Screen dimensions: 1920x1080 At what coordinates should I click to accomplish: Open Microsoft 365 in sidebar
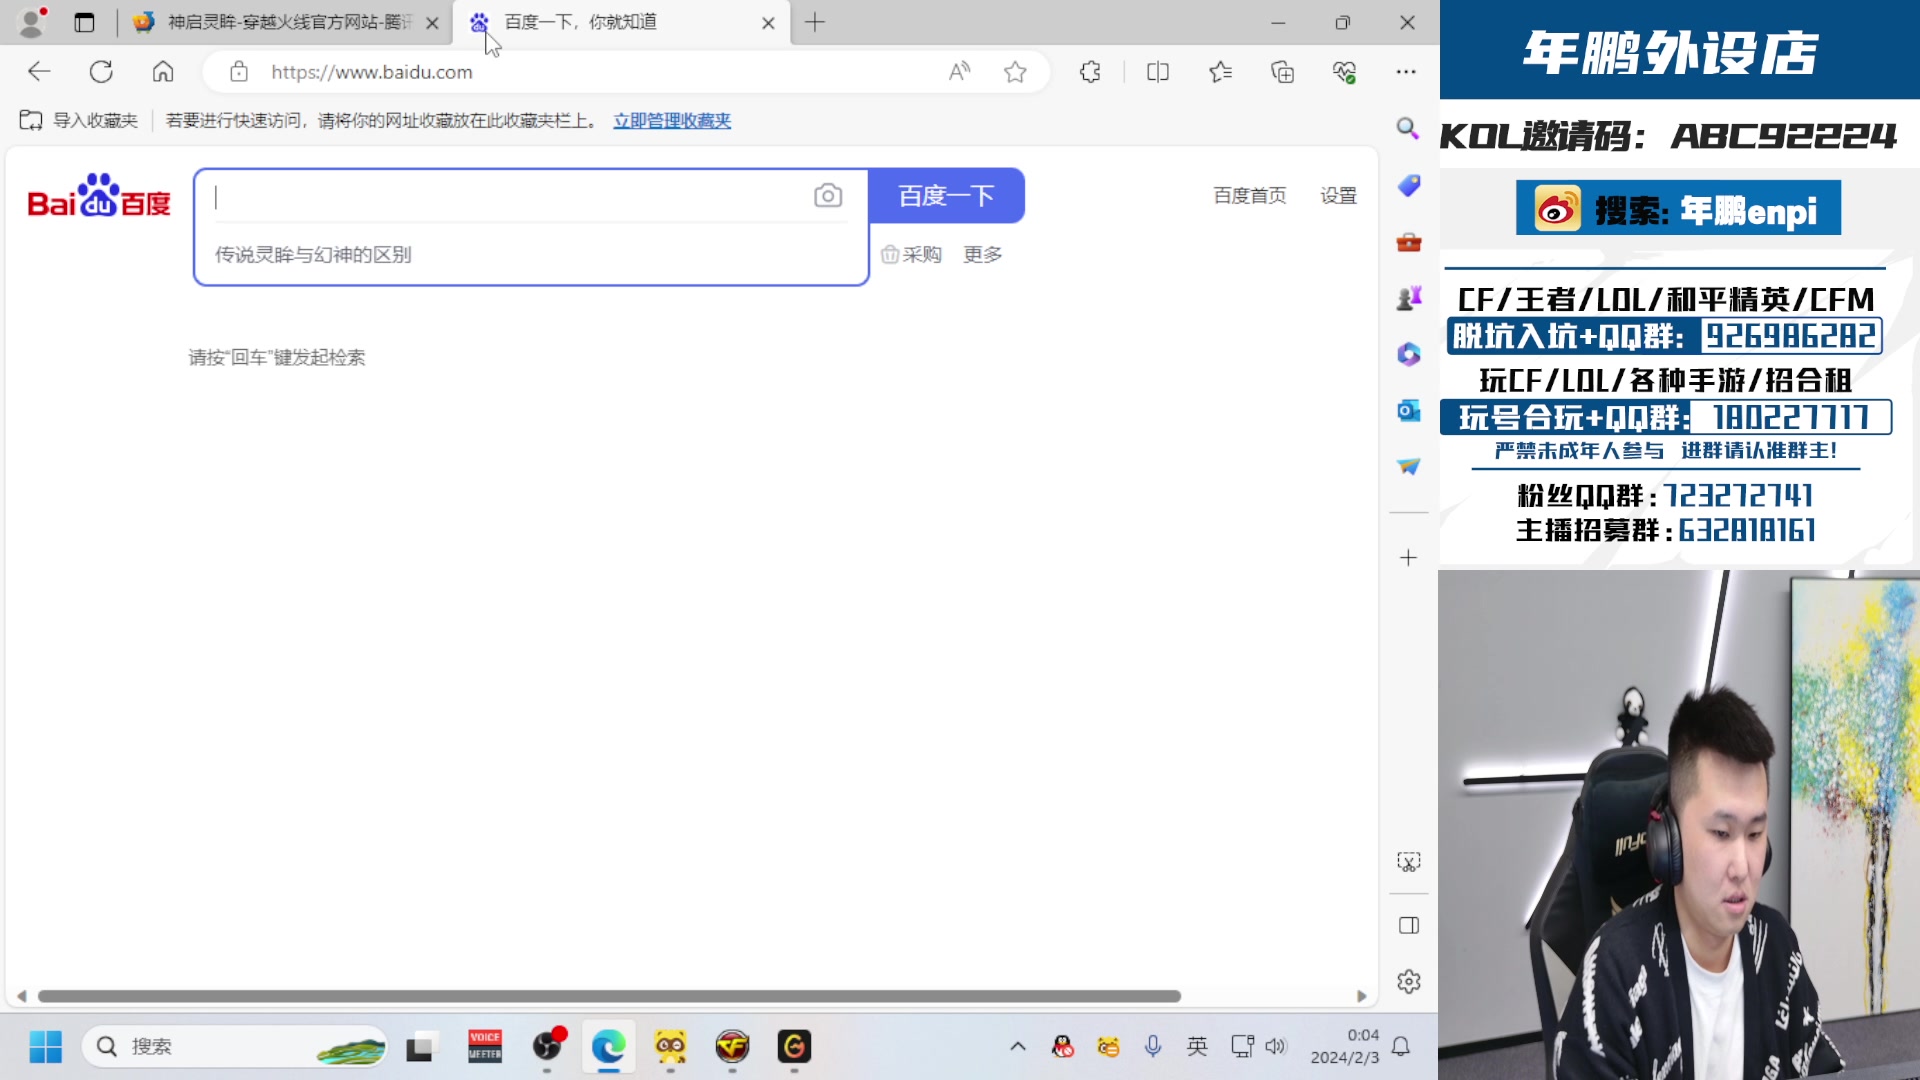pos(1408,354)
